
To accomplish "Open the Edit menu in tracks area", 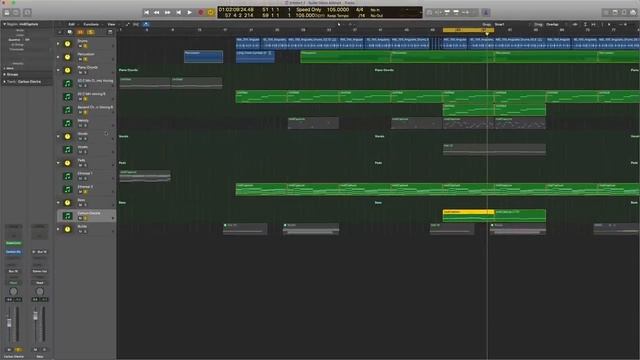I will click(72, 24).
